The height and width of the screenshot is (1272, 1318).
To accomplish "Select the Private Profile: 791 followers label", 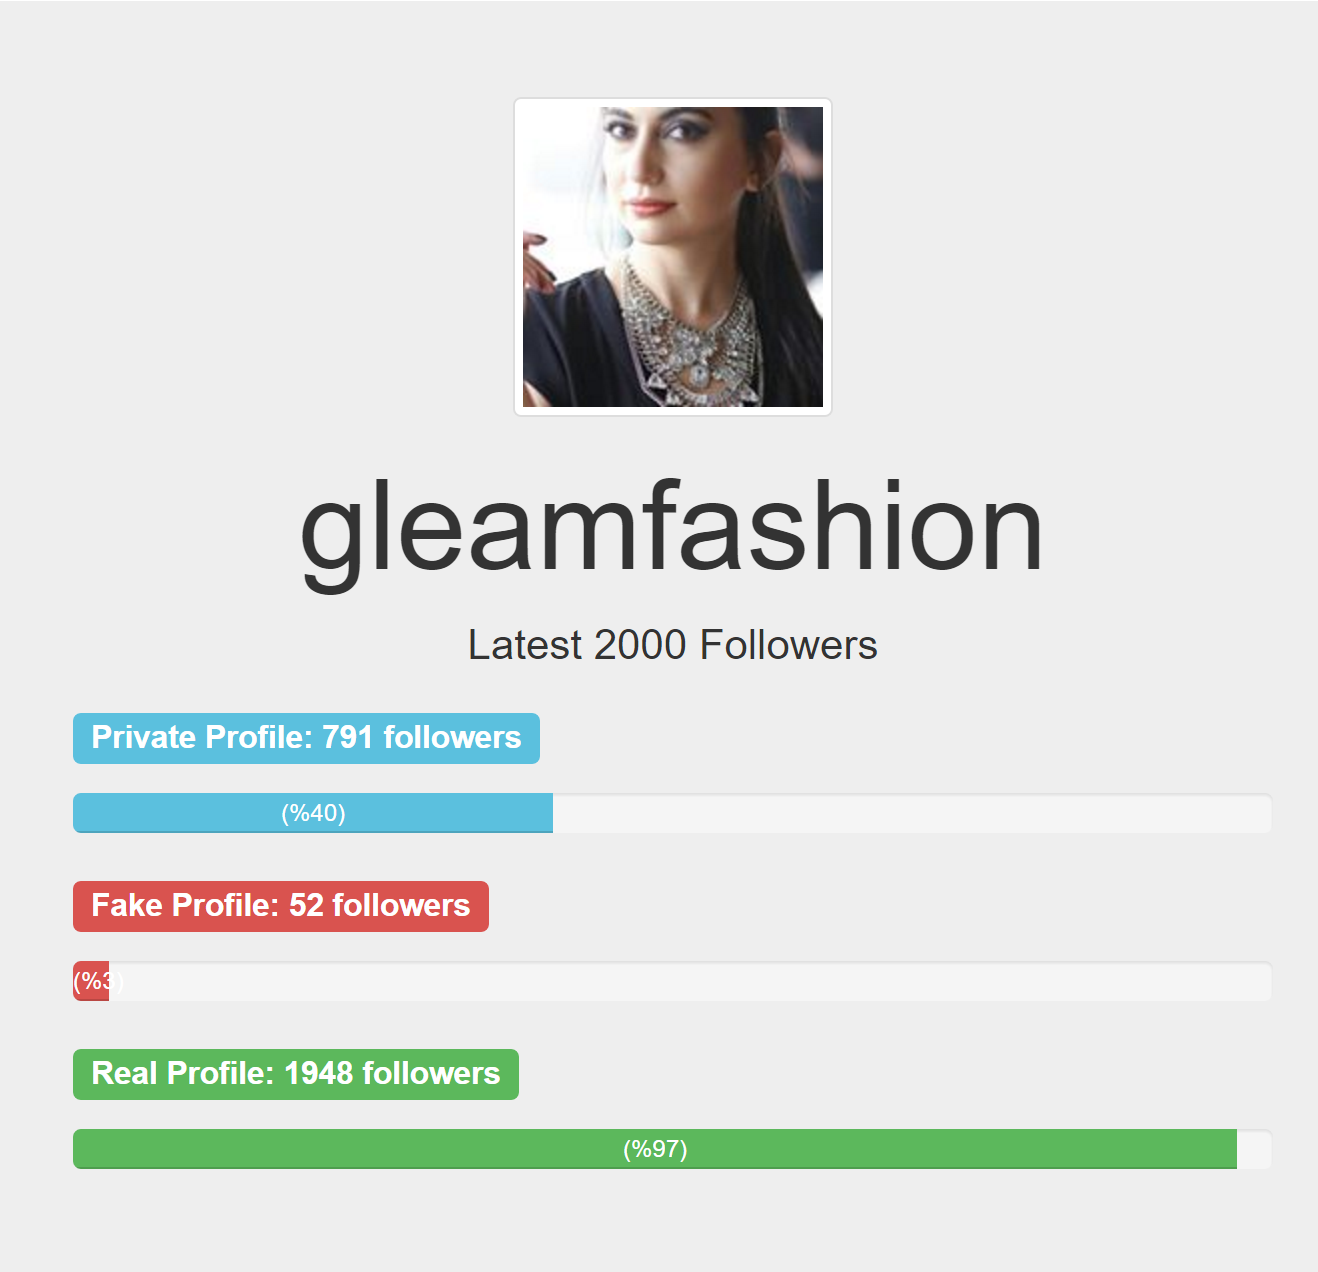I will pyautogui.click(x=306, y=738).
